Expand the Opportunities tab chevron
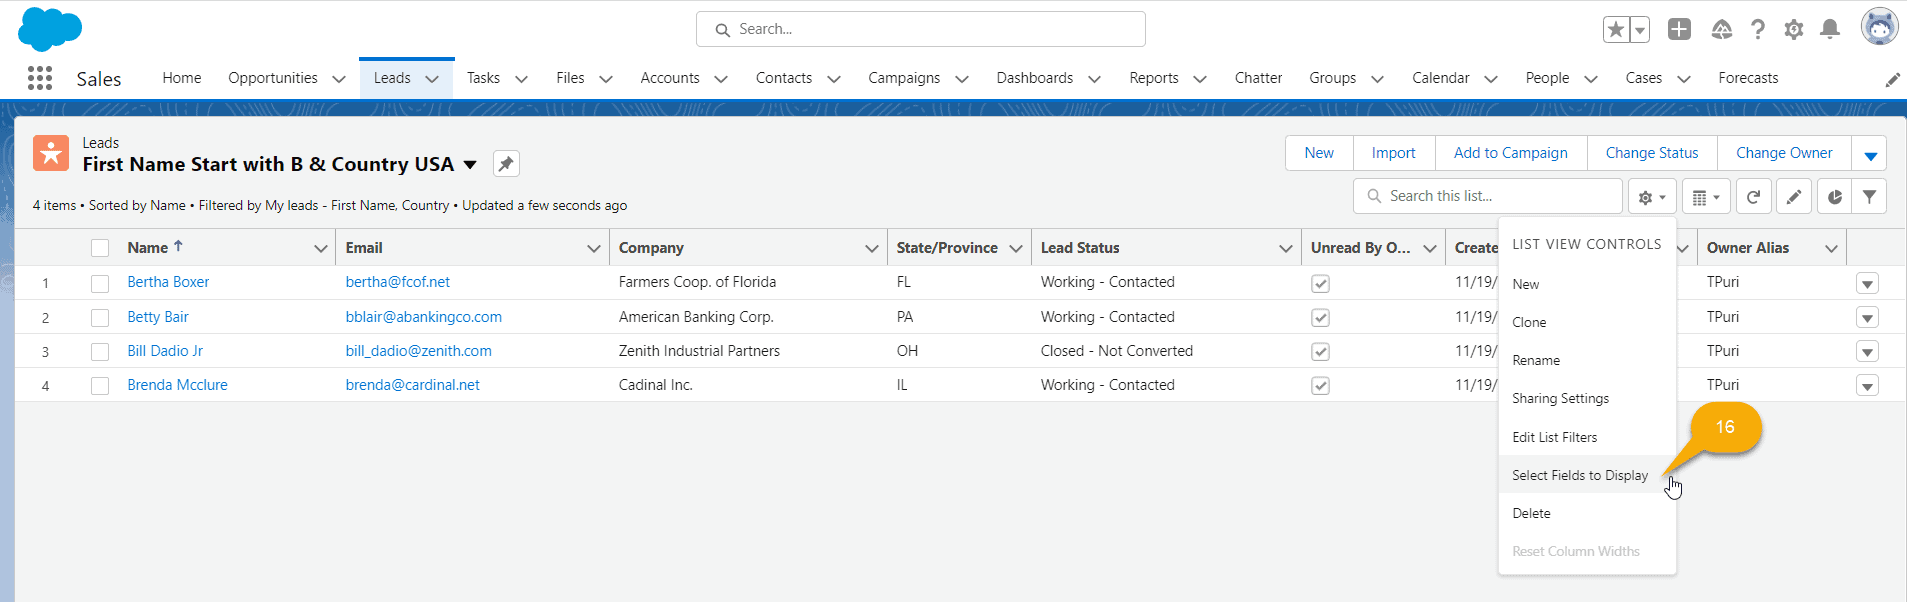 pos(338,79)
